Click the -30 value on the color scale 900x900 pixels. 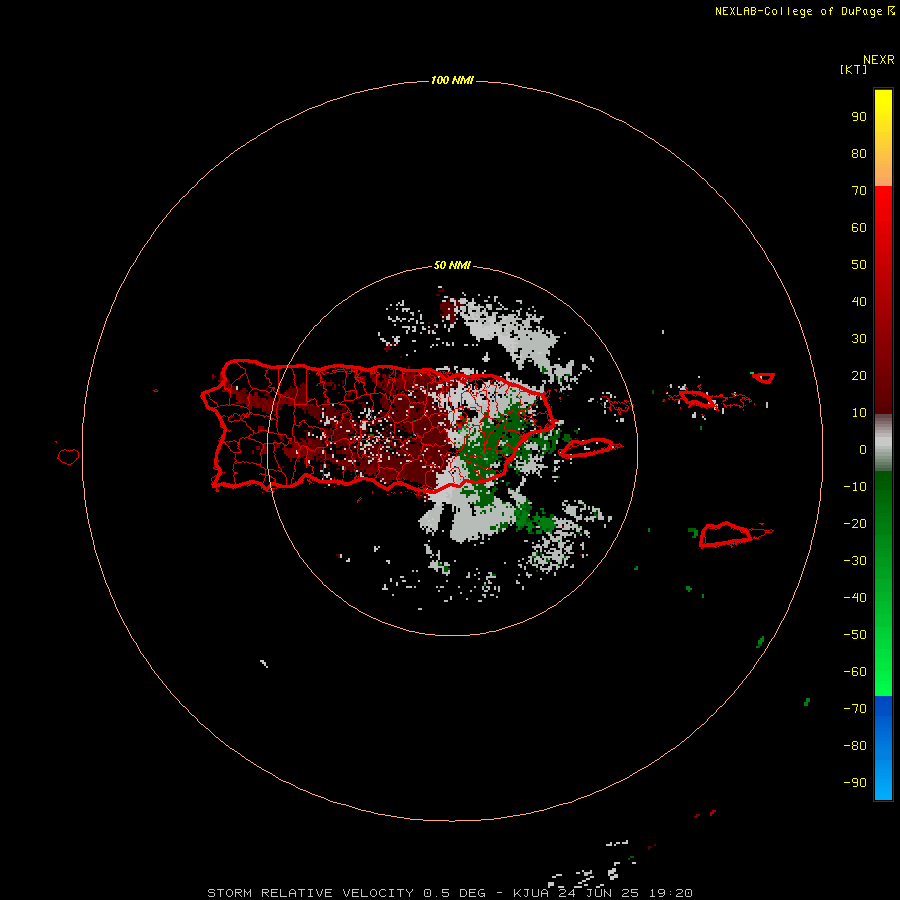click(855, 561)
